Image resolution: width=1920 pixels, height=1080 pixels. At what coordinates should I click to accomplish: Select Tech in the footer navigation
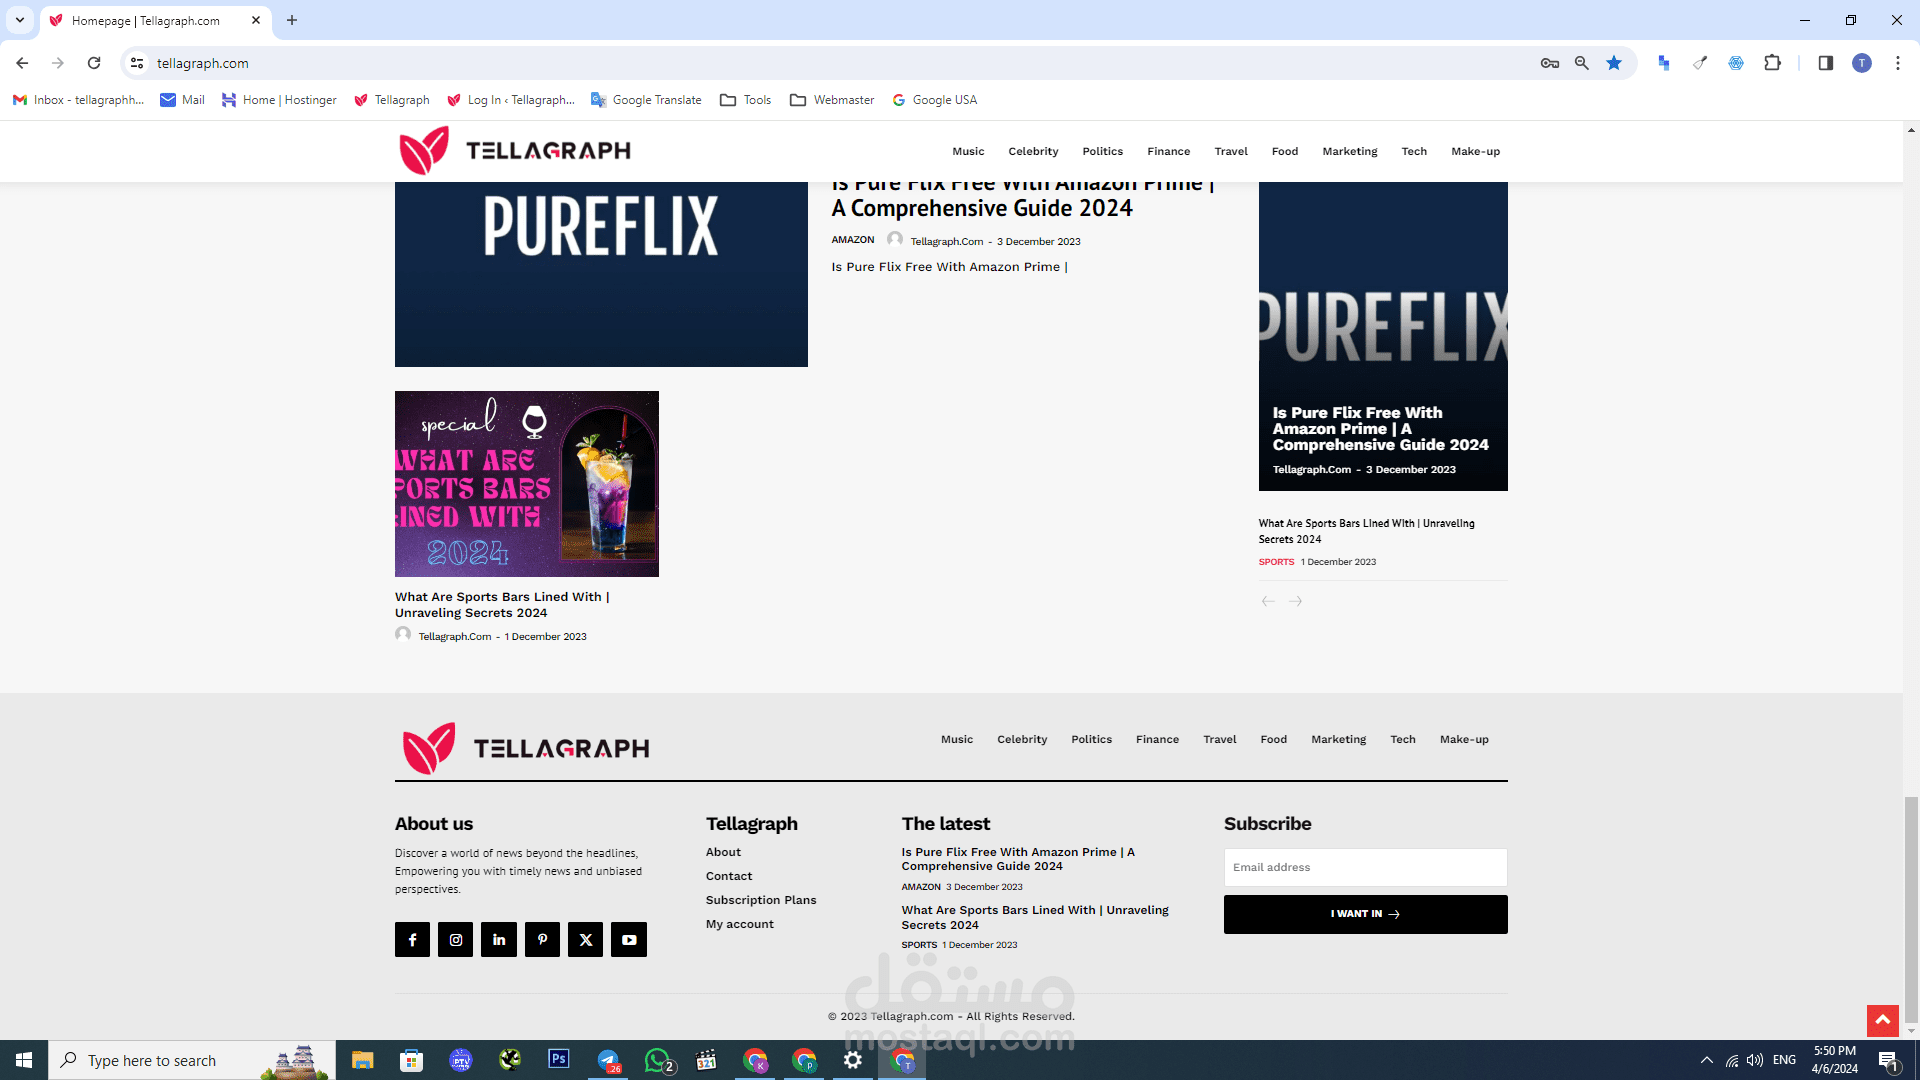[x=1403, y=740]
